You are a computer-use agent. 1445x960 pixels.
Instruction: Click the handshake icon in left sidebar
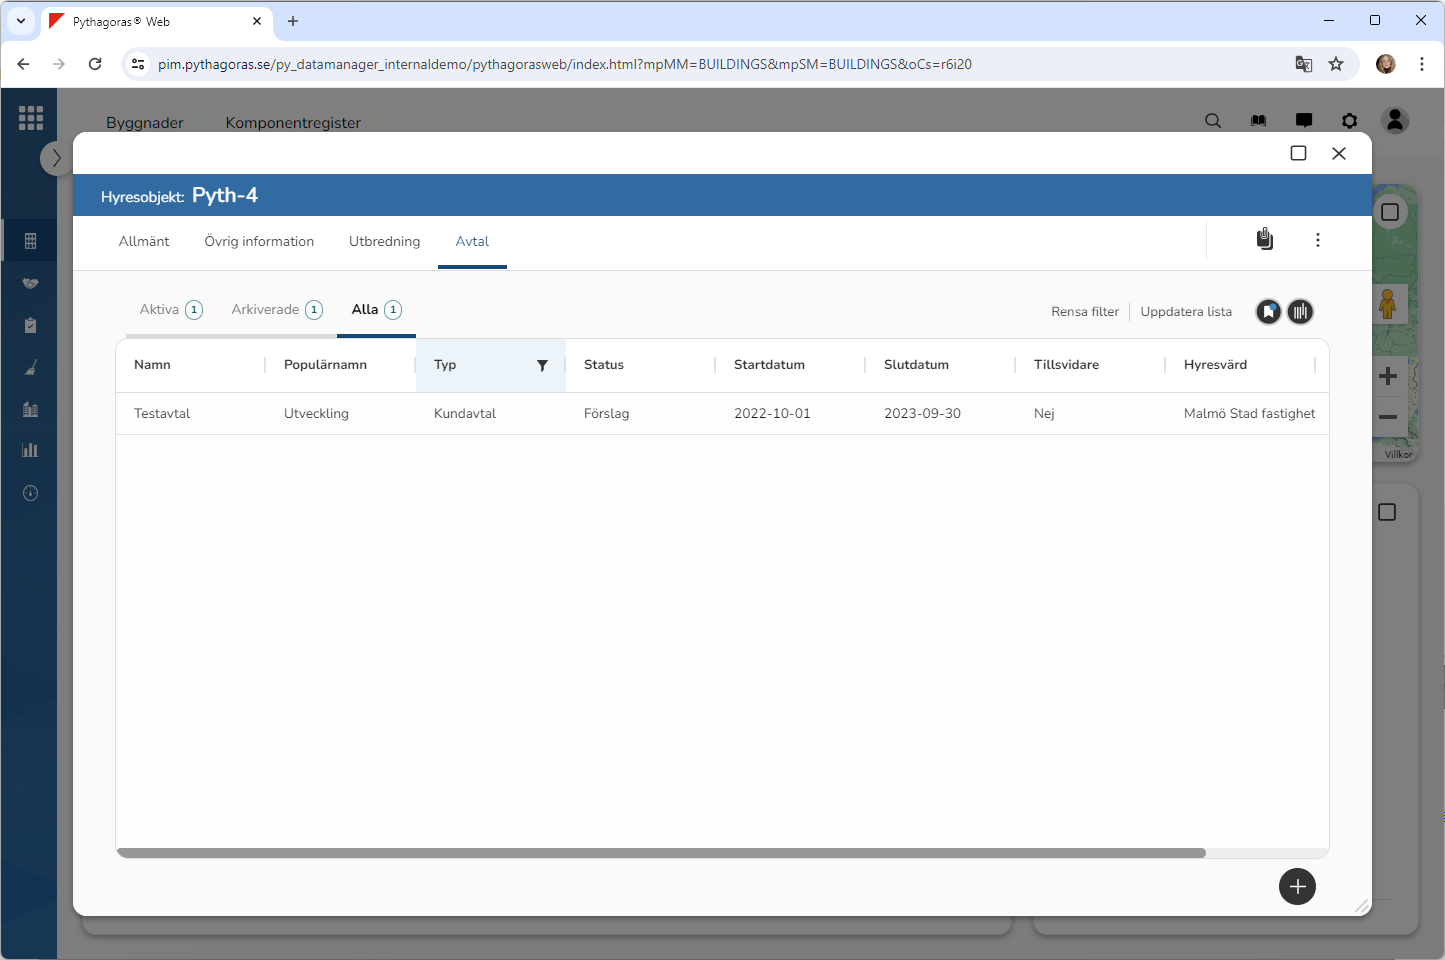pyautogui.click(x=31, y=283)
